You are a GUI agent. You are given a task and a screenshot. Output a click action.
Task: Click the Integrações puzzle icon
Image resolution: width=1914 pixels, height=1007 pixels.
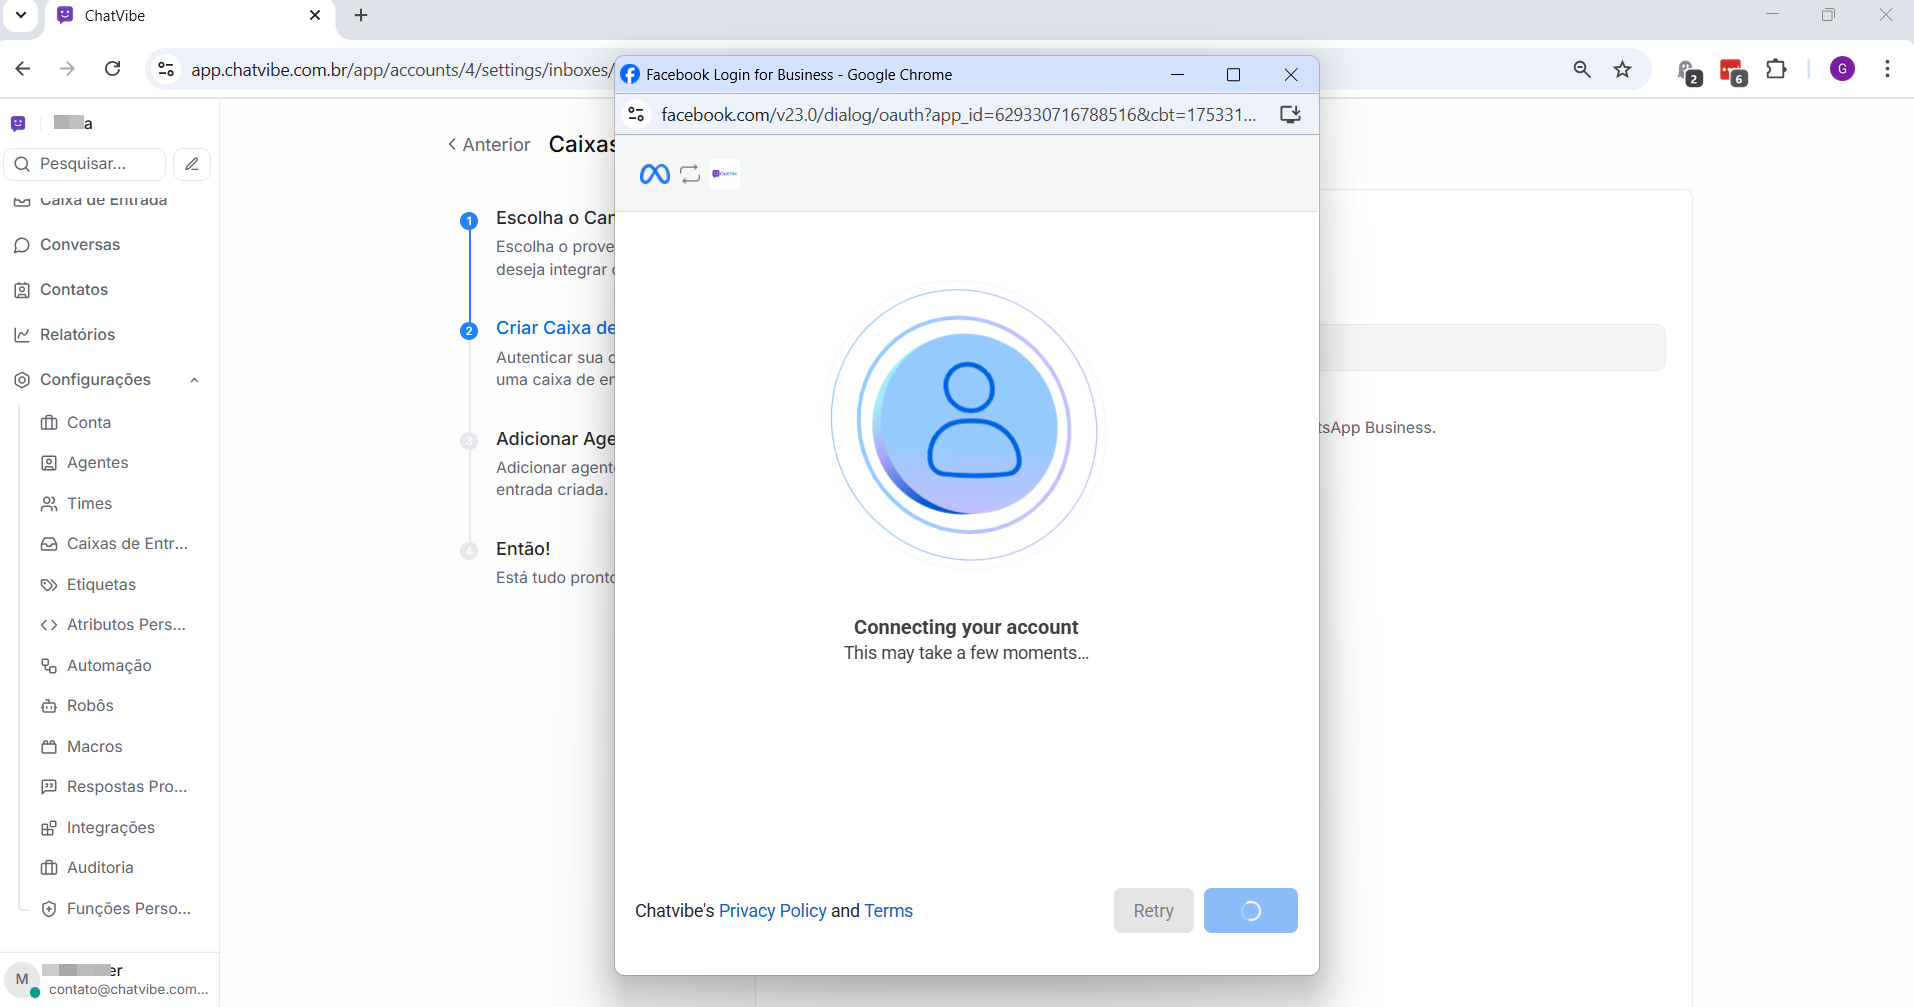click(49, 828)
